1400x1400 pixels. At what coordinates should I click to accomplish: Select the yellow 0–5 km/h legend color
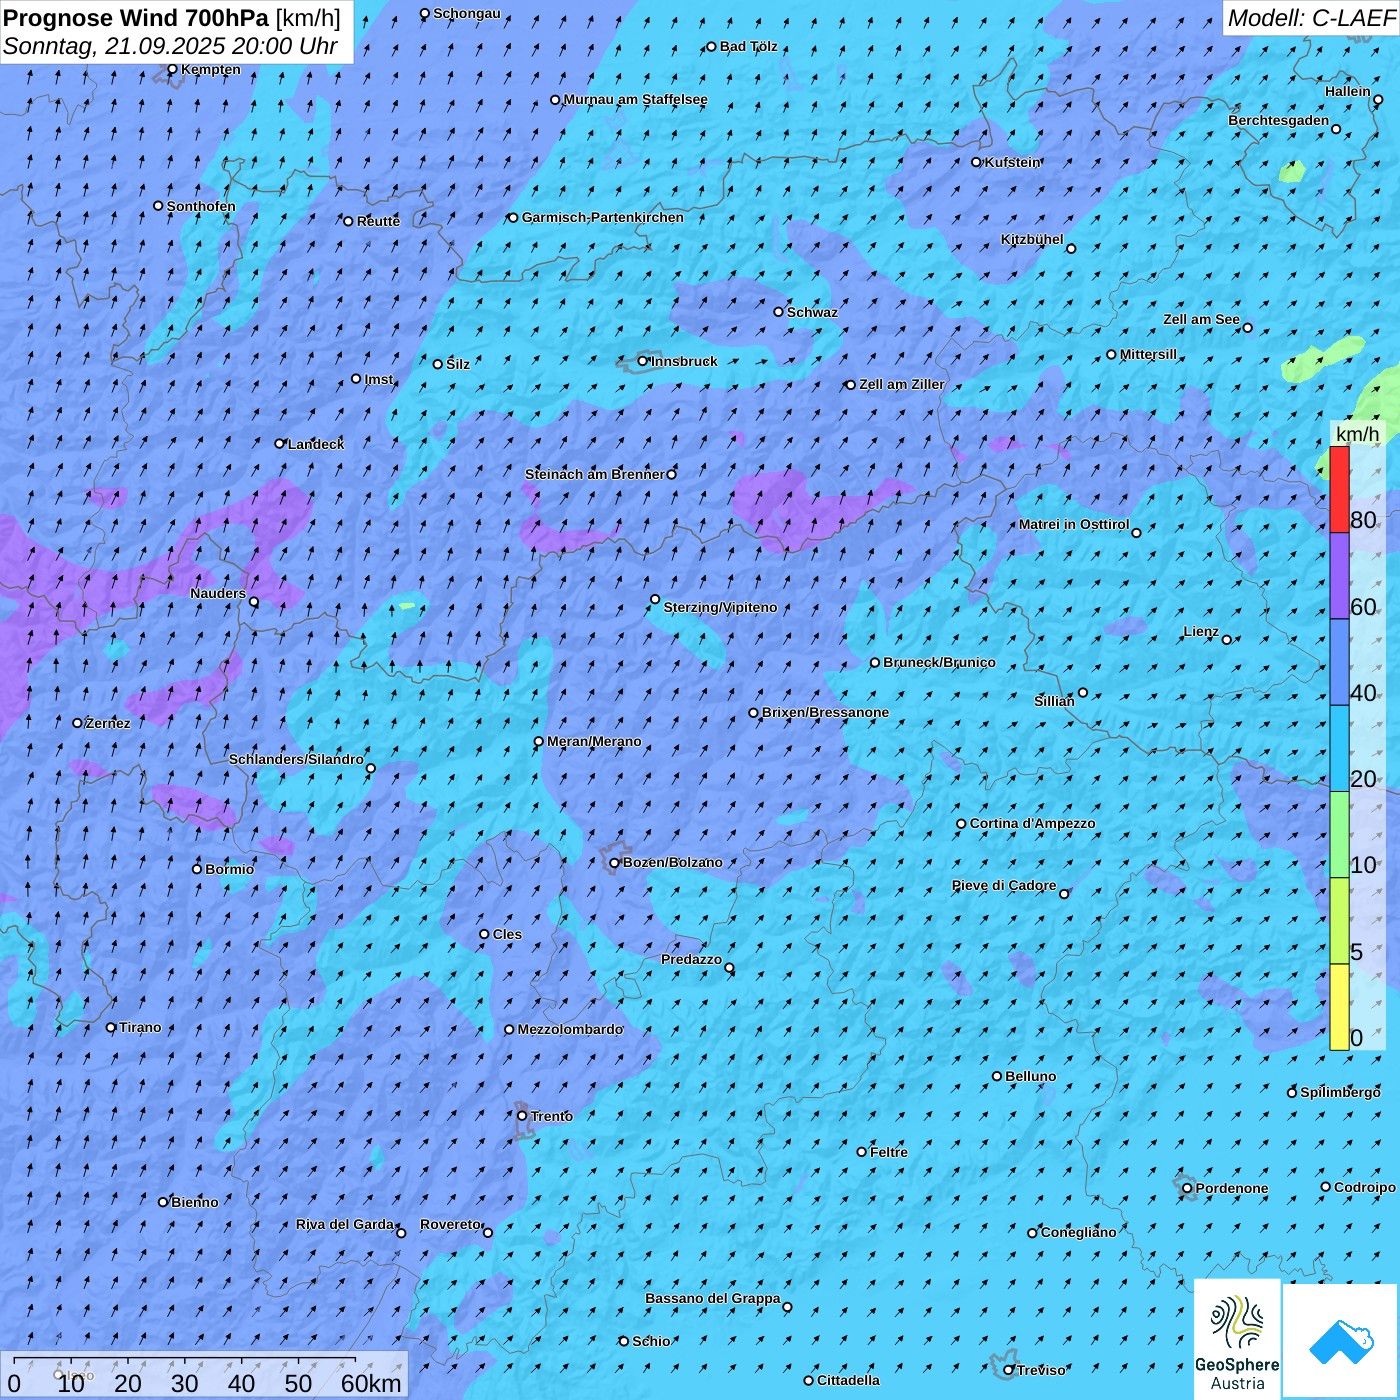[x=1339, y=1007]
